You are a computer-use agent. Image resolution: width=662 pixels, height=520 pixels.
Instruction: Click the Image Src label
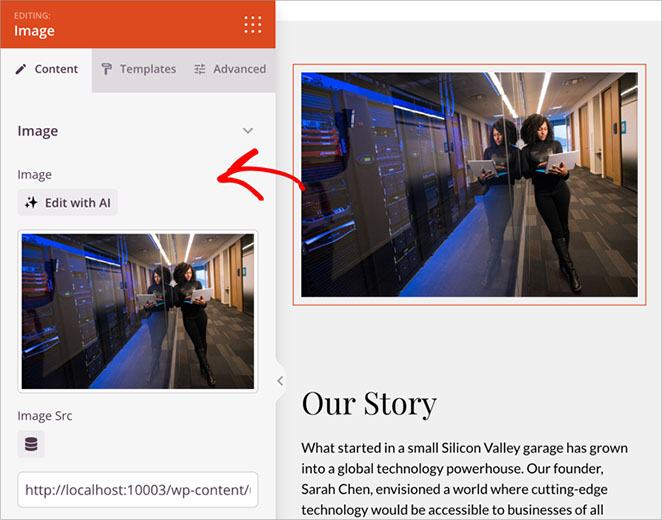(x=44, y=416)
